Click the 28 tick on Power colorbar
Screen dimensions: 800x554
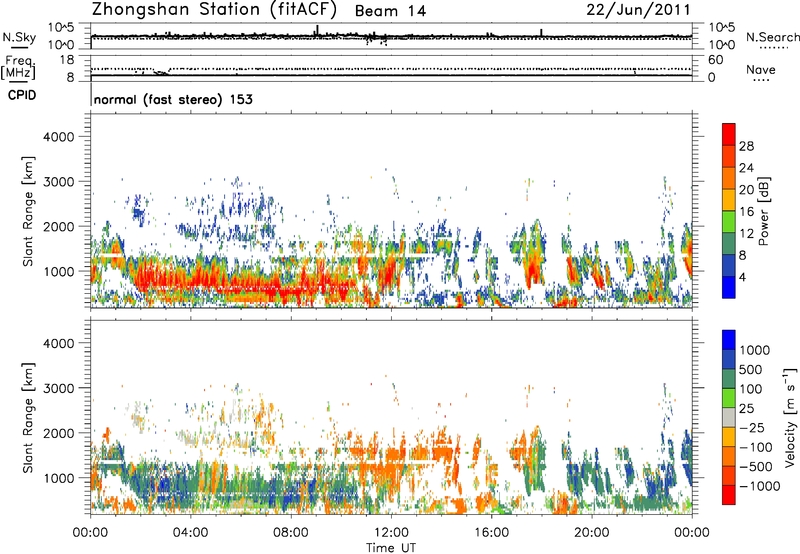pyautogui.click(x=746, y=146)
